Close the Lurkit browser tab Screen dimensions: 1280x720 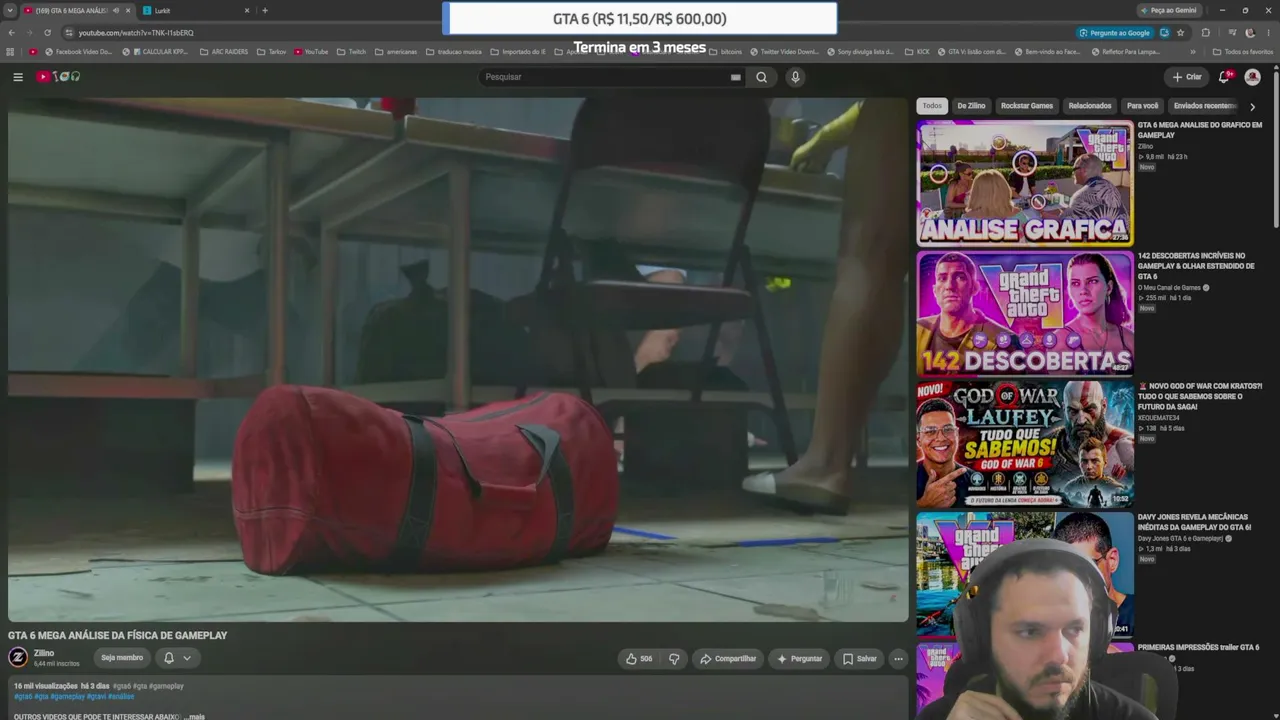point(247,11)
